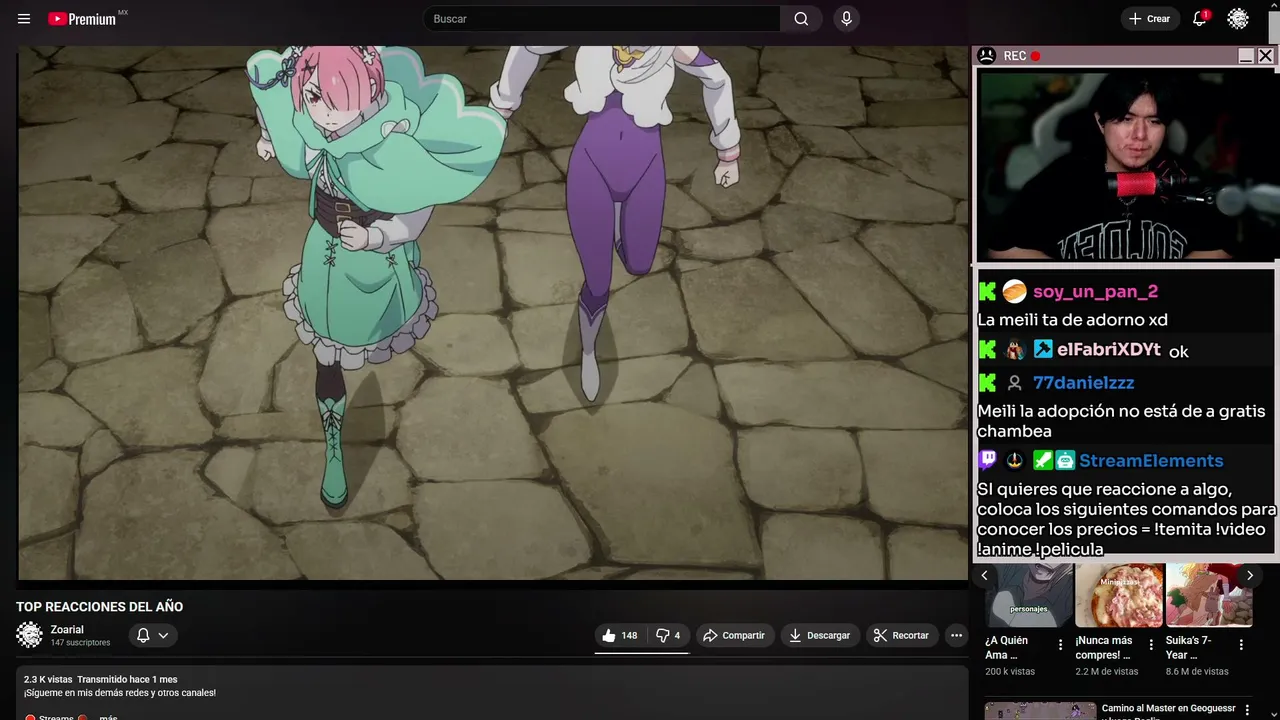The image size is (1280, 720).
Task: Click the soy_un_pan_2 chat username
Action: pos(1095,292)
